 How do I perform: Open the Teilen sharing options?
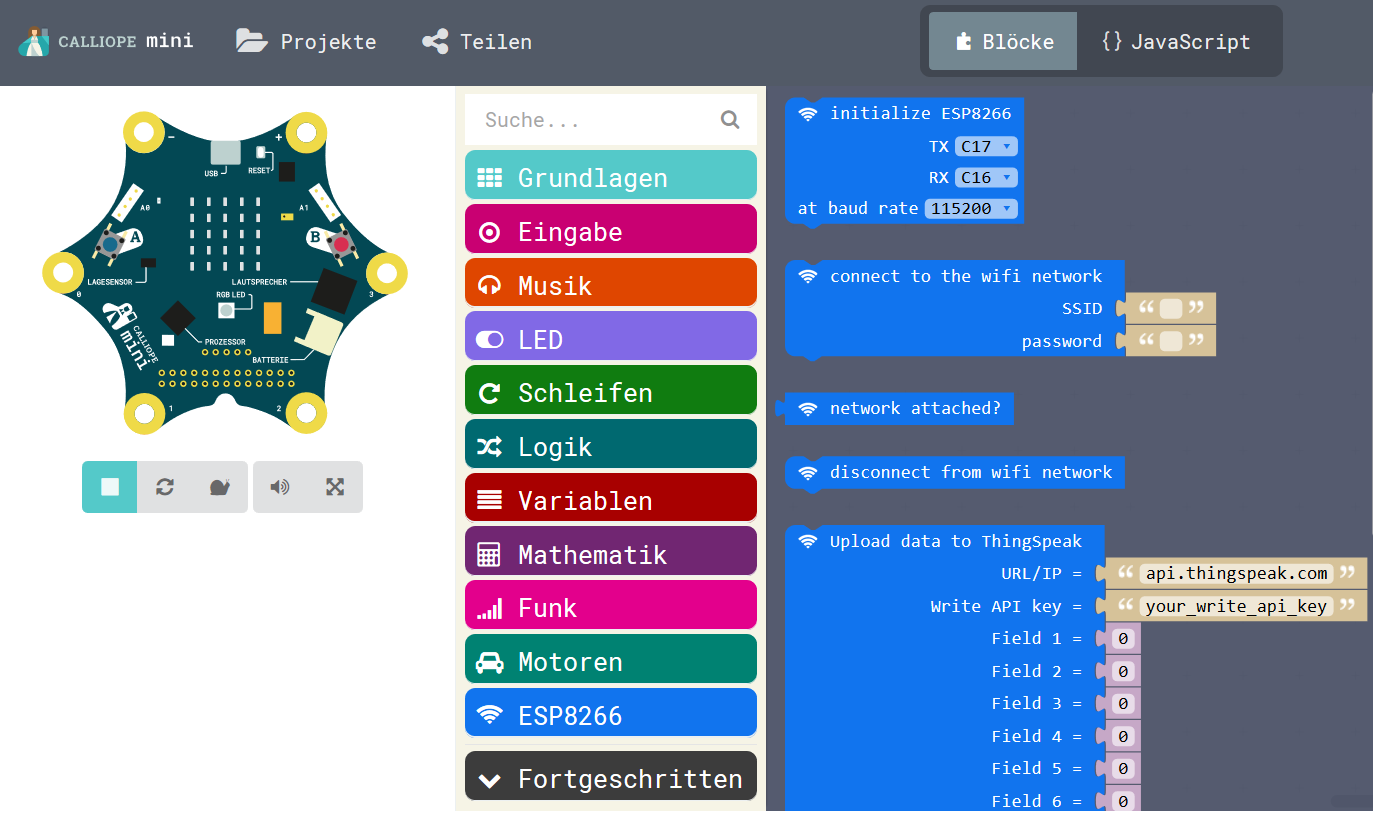coord(476,41)
